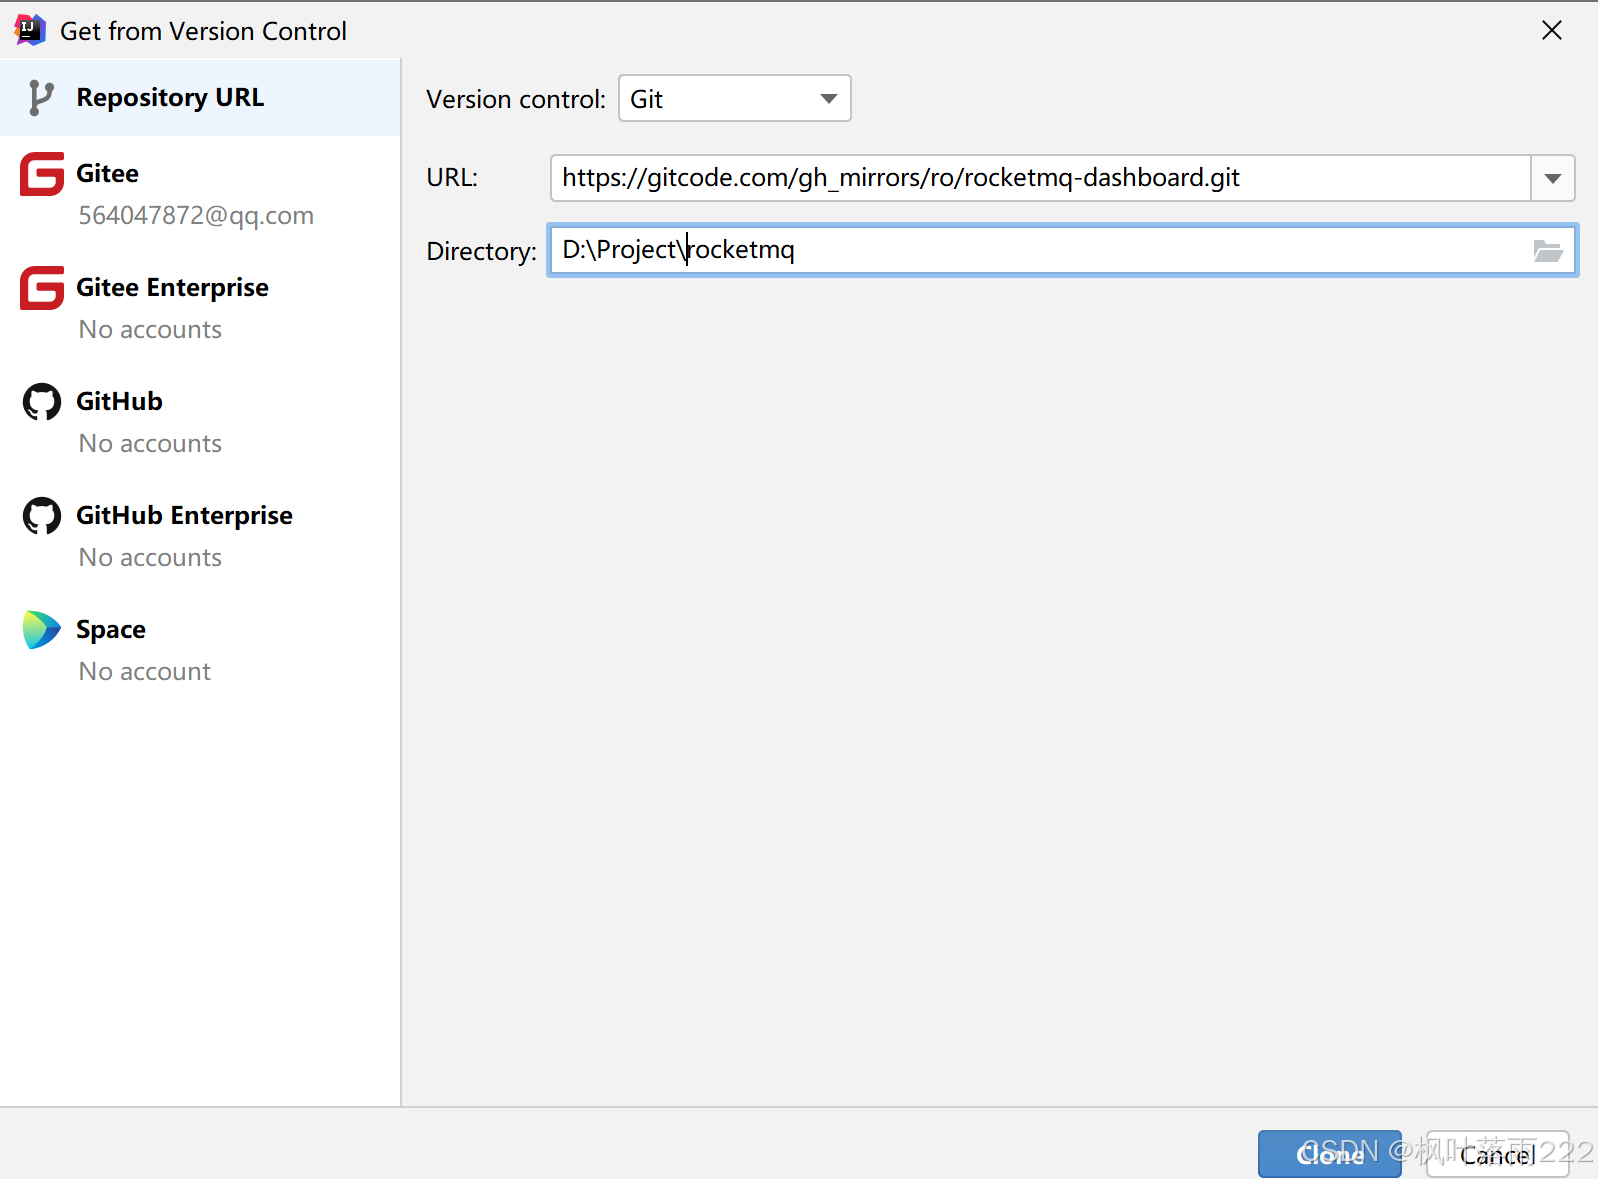The image size is (1598, 1179).
Task: Click the Cancel button
Action: (1497, 1154)
